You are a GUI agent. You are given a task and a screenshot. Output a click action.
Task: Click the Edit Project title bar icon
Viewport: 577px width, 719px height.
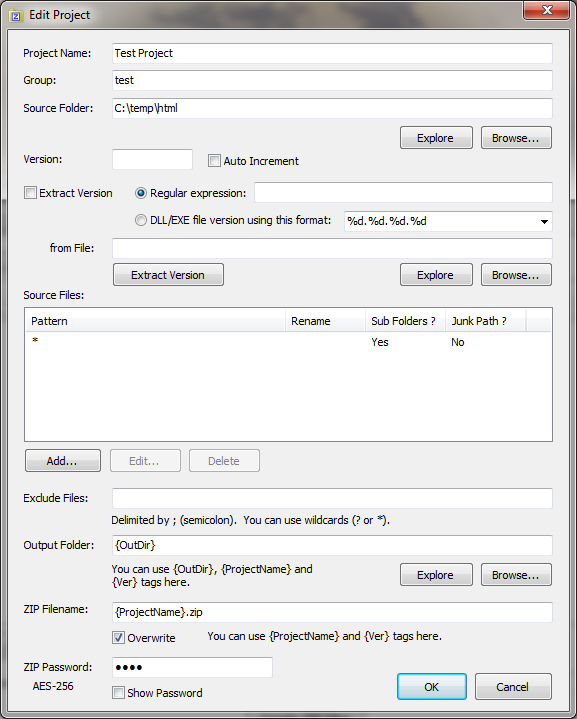click(16, 16)
